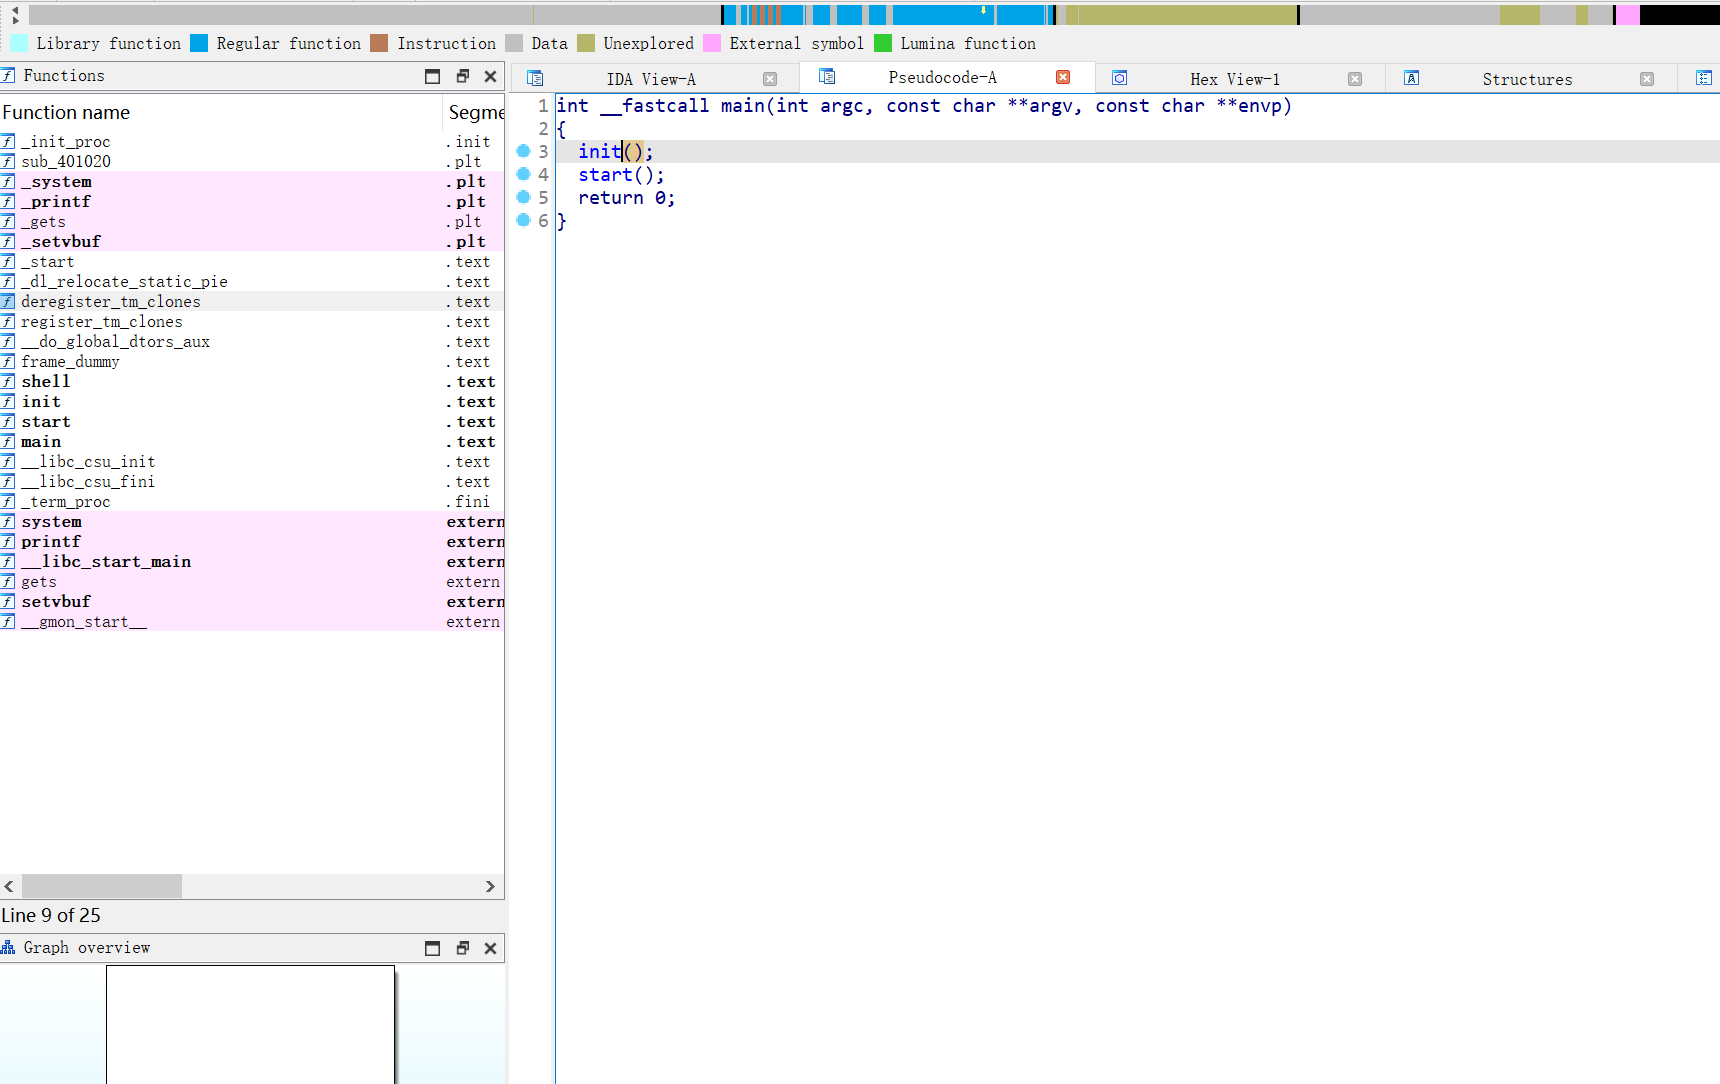Click the Structures tab icon
Viewport: 1720px width, 1084px height.
(1412, 78)
